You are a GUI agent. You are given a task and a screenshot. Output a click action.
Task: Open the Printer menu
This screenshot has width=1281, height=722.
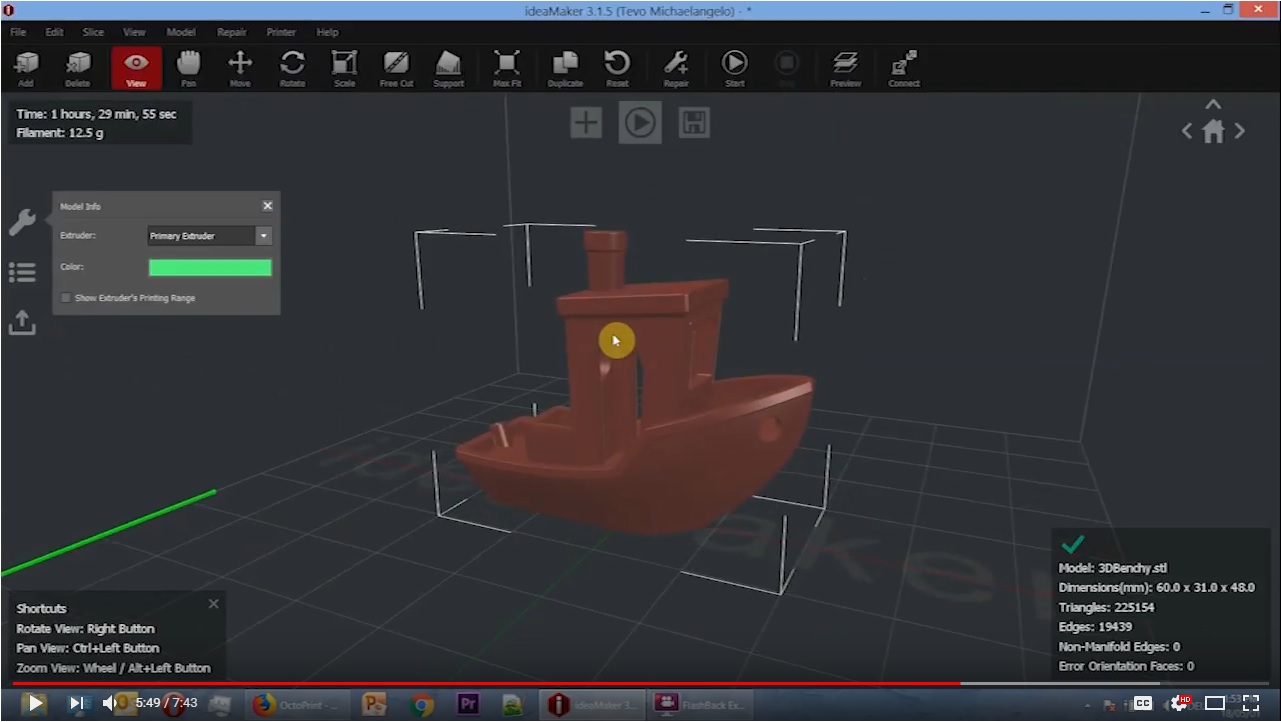pyautogui.click(x=281, y=32)
